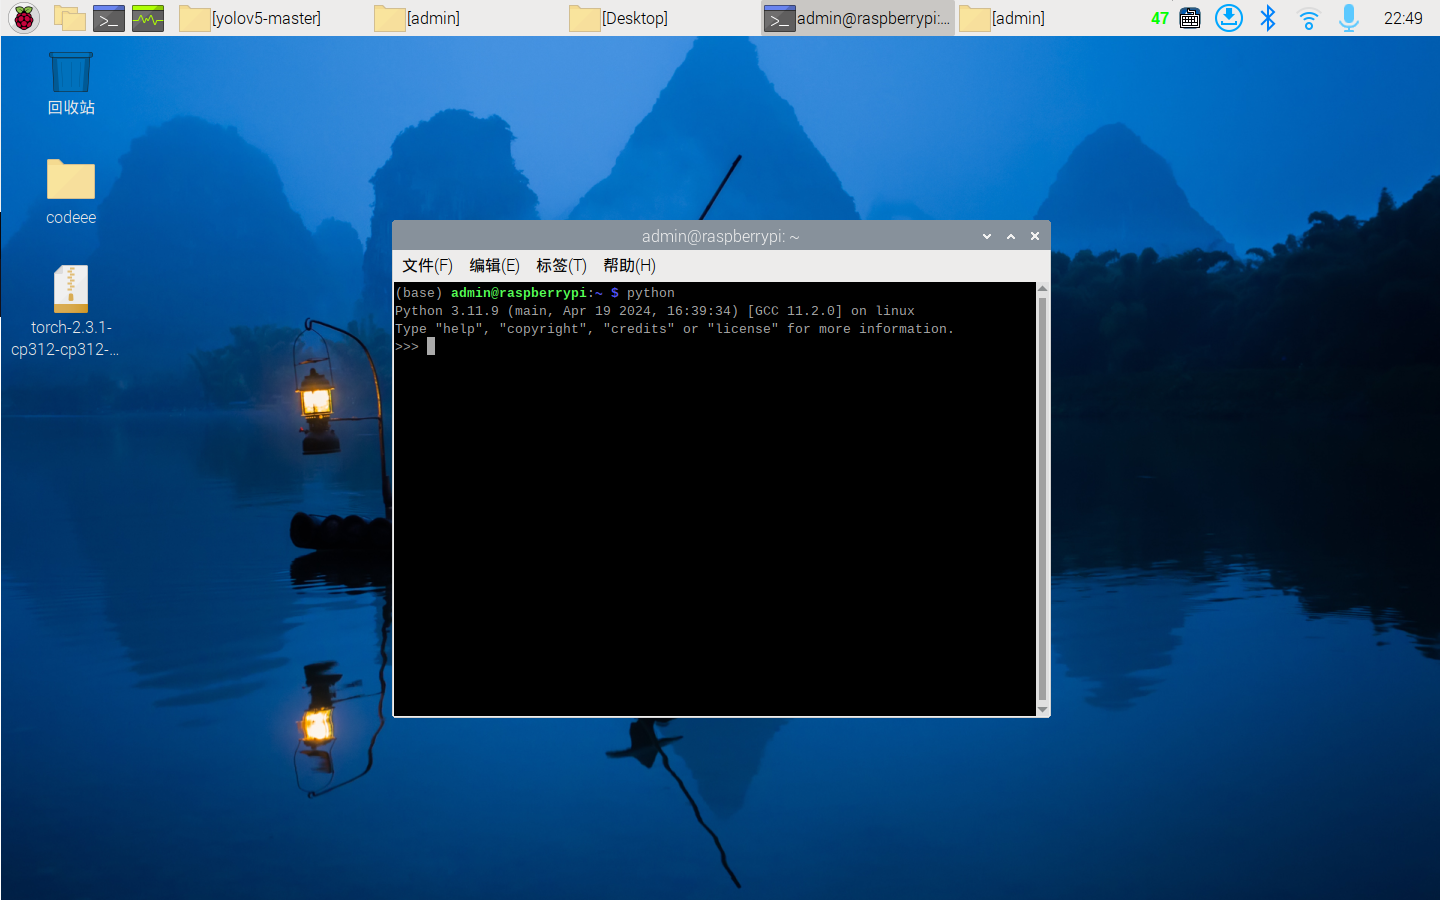Open the Wi-Fi network menu
Screen dimensions: 1440x900
click(1308, 18)
